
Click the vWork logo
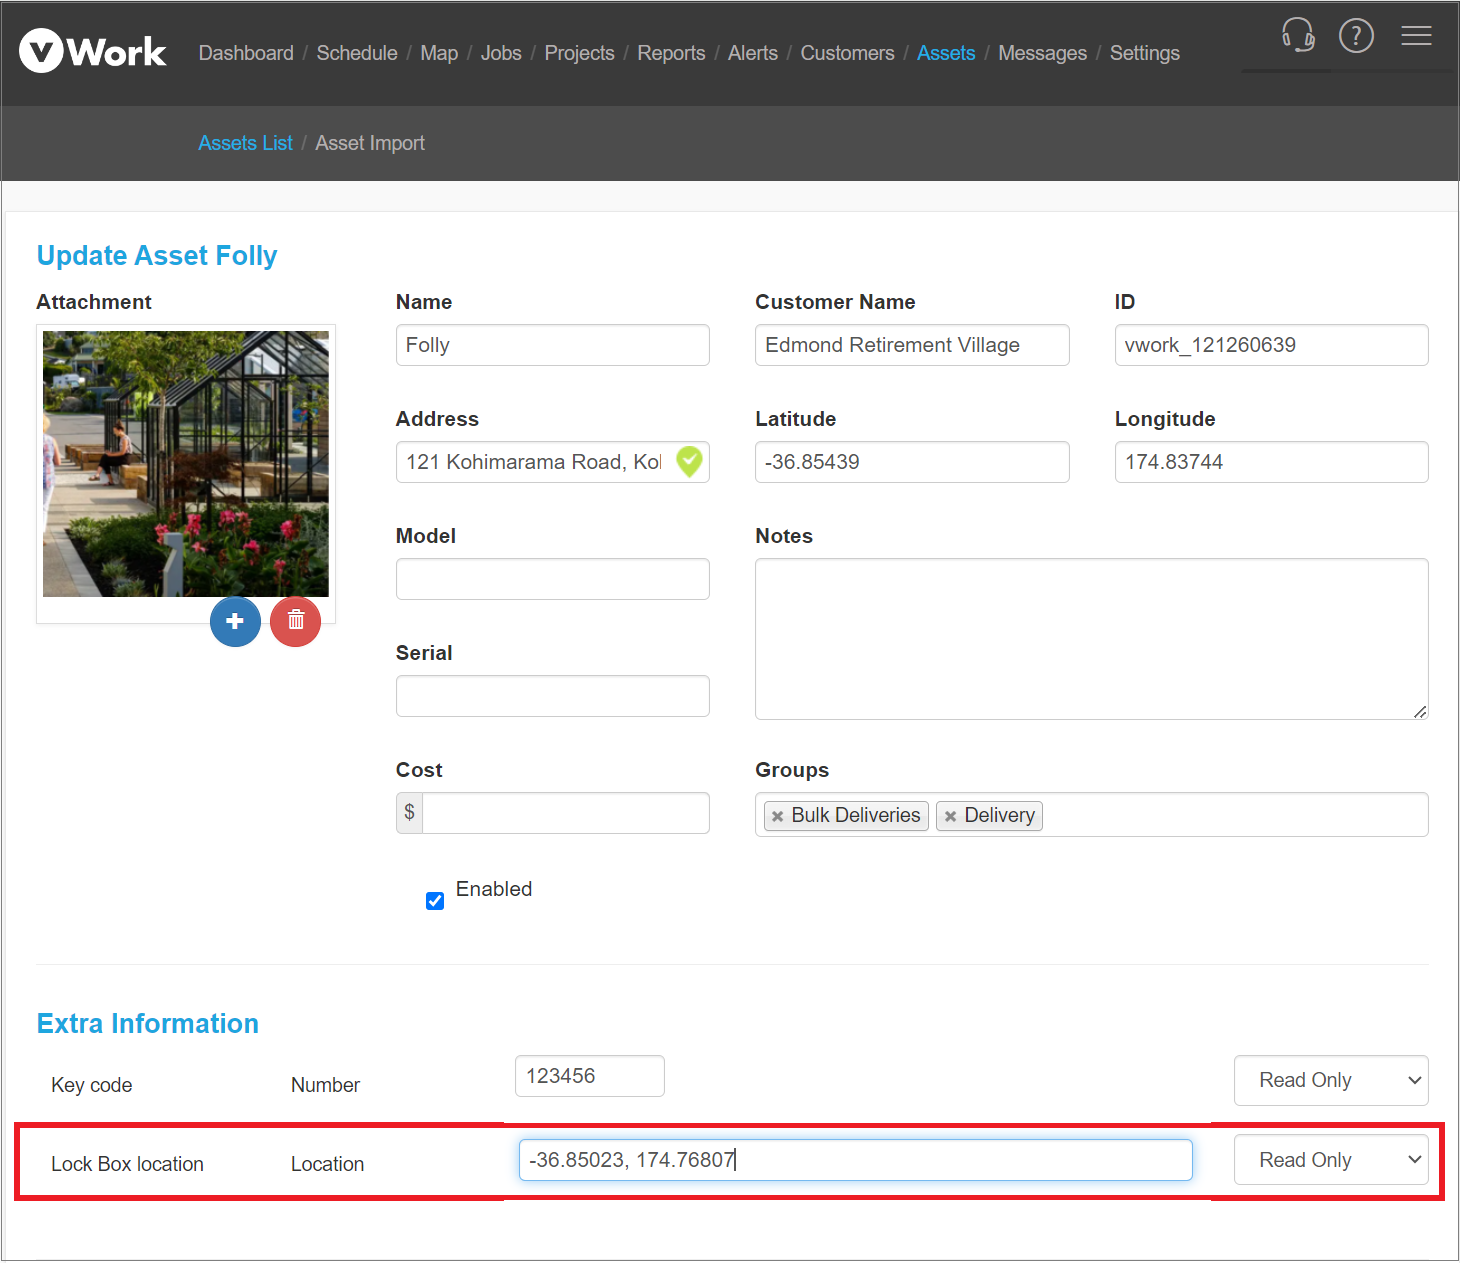tap(92, 50)
